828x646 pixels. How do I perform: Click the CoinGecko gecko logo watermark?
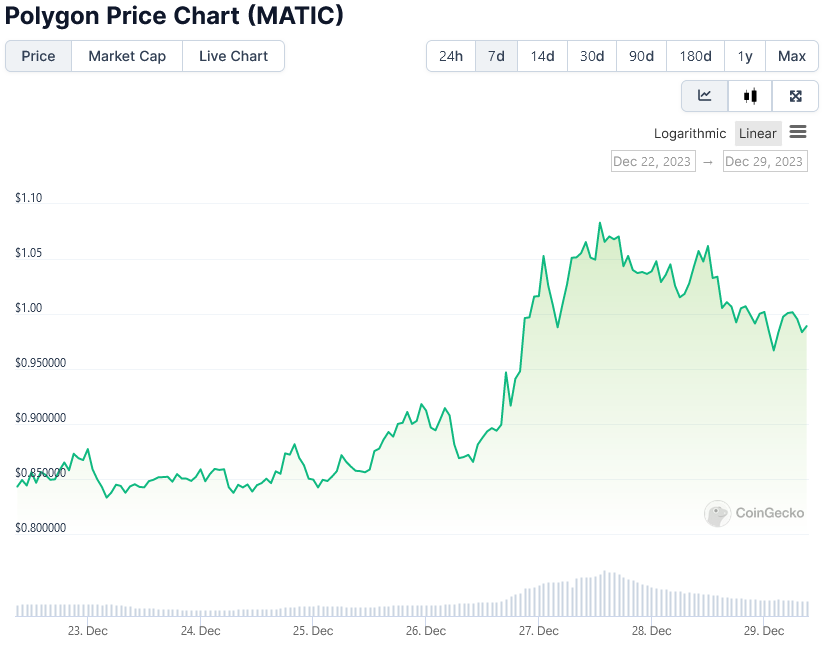(717, 513)
